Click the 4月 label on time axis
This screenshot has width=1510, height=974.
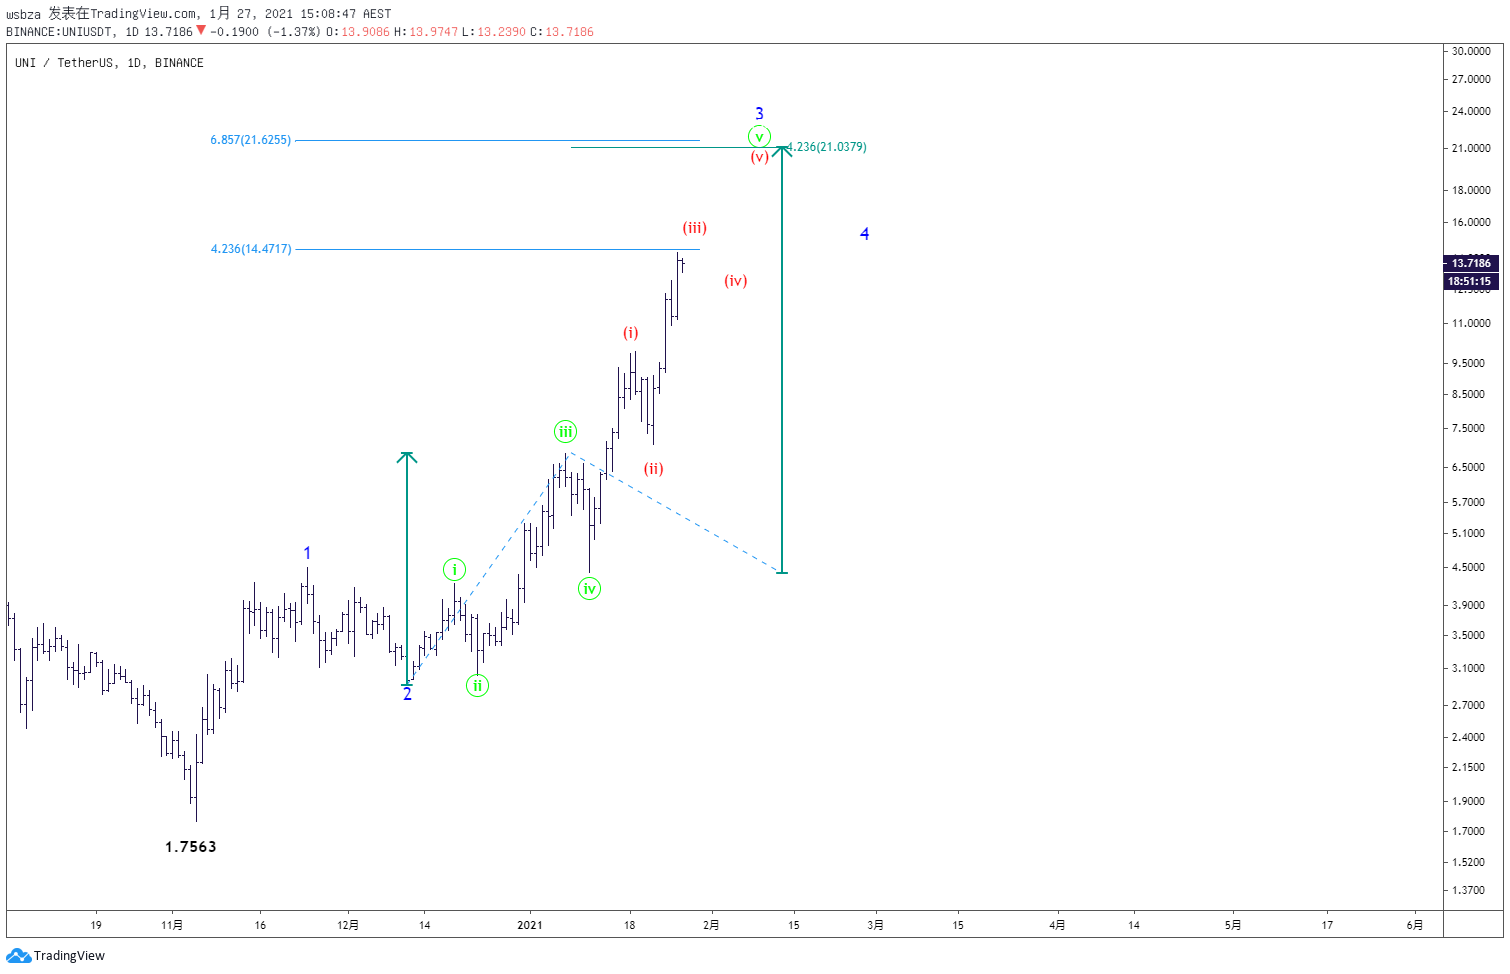tap(1057, 925)
